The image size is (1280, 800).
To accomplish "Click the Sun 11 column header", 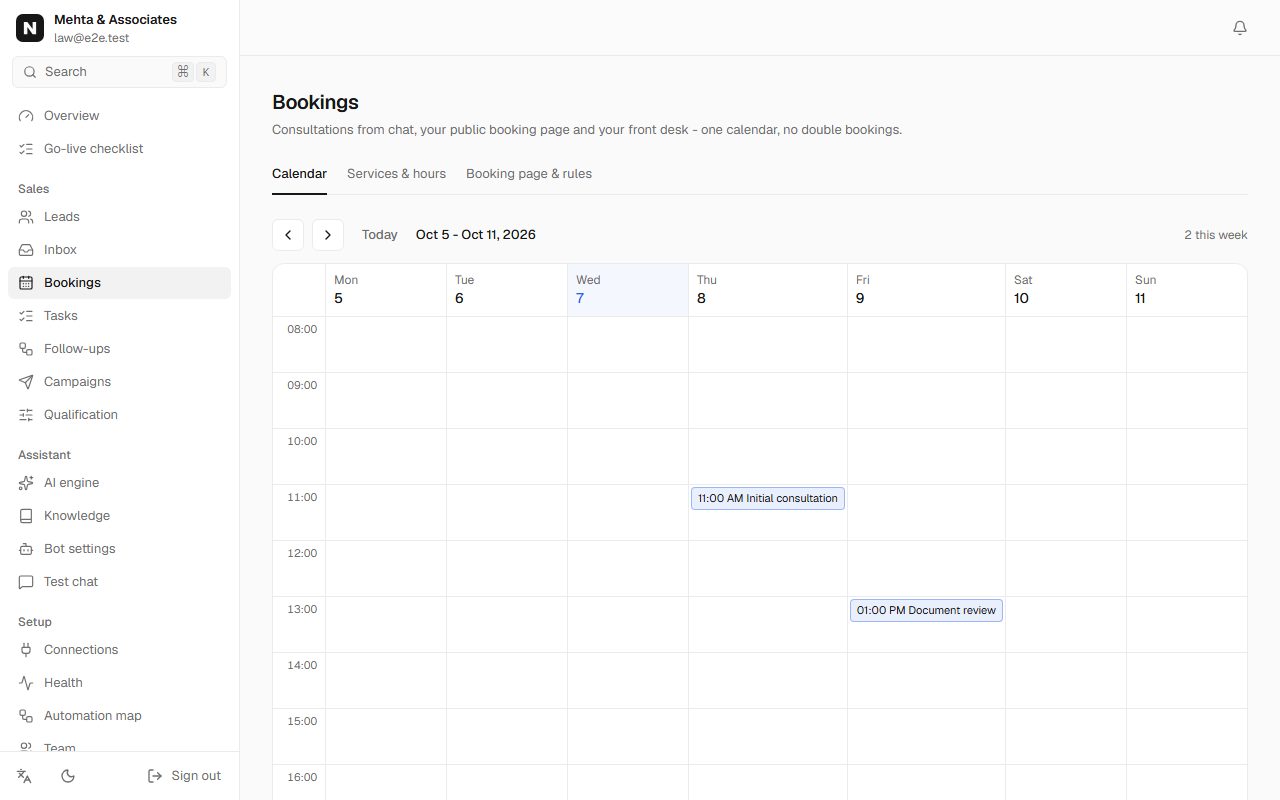I will point(1187,290).
